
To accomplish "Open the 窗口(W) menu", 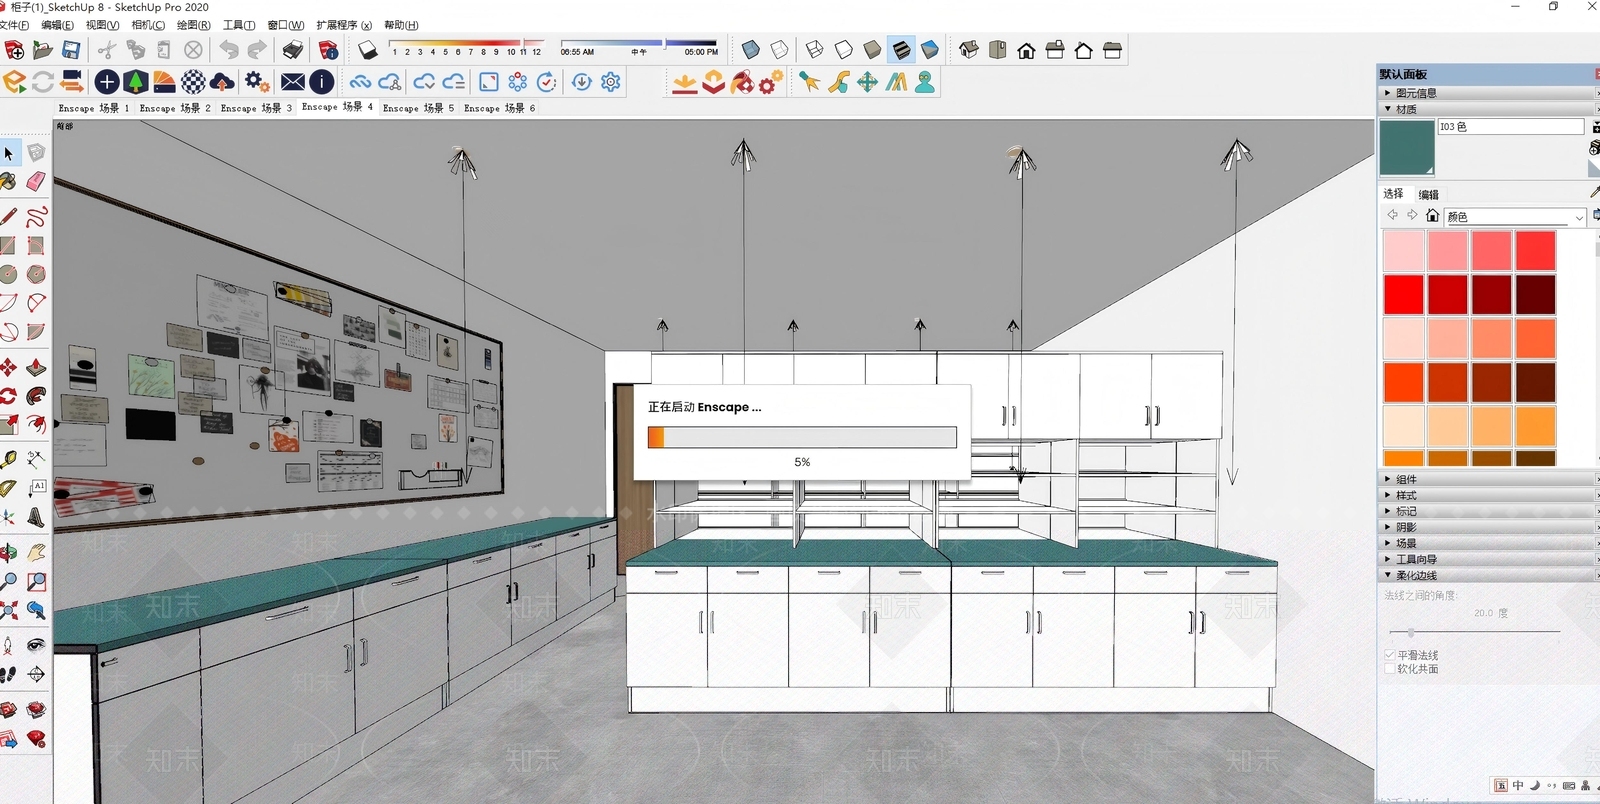I will click(285, 25).
